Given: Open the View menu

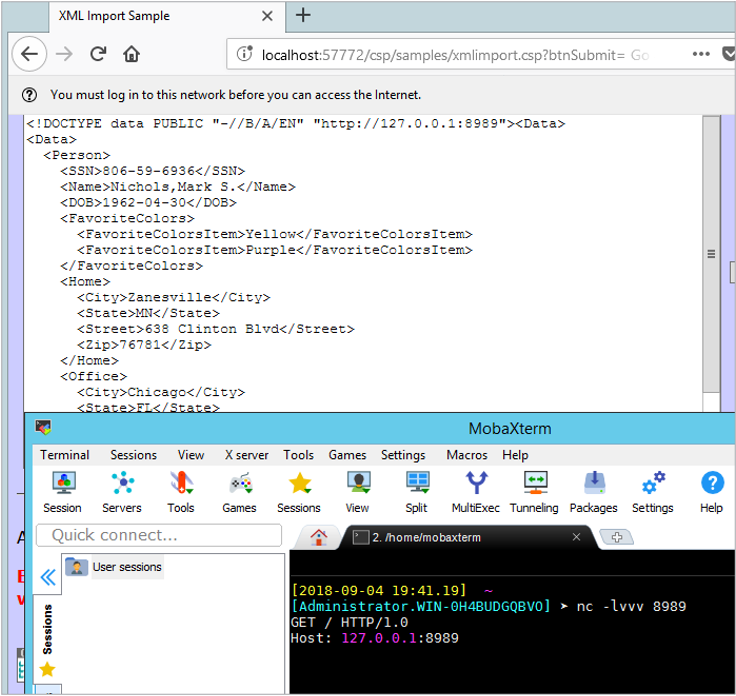Looking at the screenshot, I should click(x=191, y=455).
